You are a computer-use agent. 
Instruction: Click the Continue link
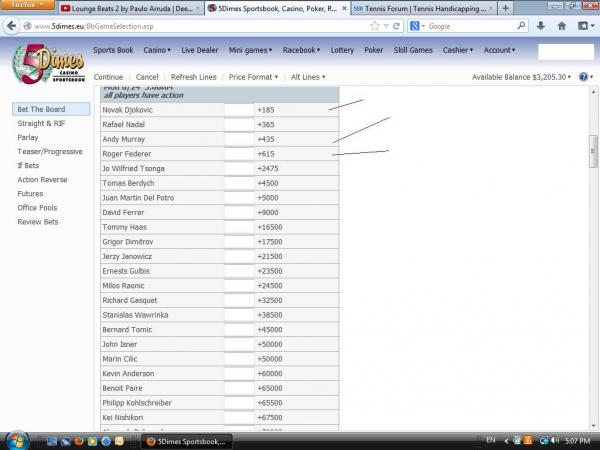(x=108, y=77)
